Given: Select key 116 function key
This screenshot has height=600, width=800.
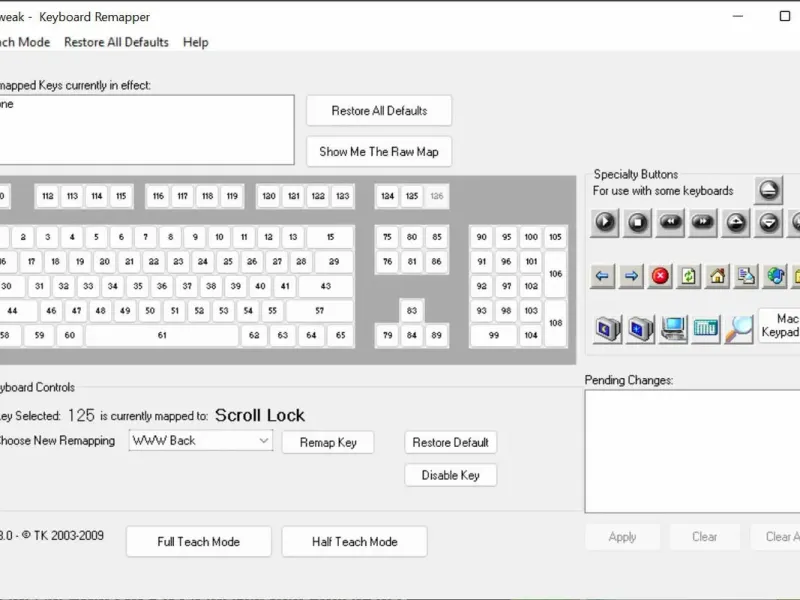Looking at the screenshot, I should 158,196.
